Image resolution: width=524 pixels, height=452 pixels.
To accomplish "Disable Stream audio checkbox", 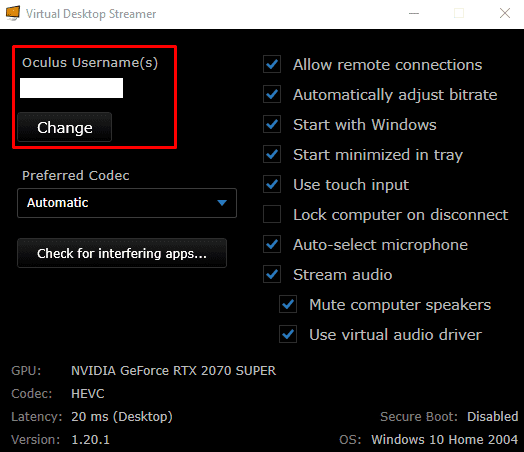I will tap(272, 274).
